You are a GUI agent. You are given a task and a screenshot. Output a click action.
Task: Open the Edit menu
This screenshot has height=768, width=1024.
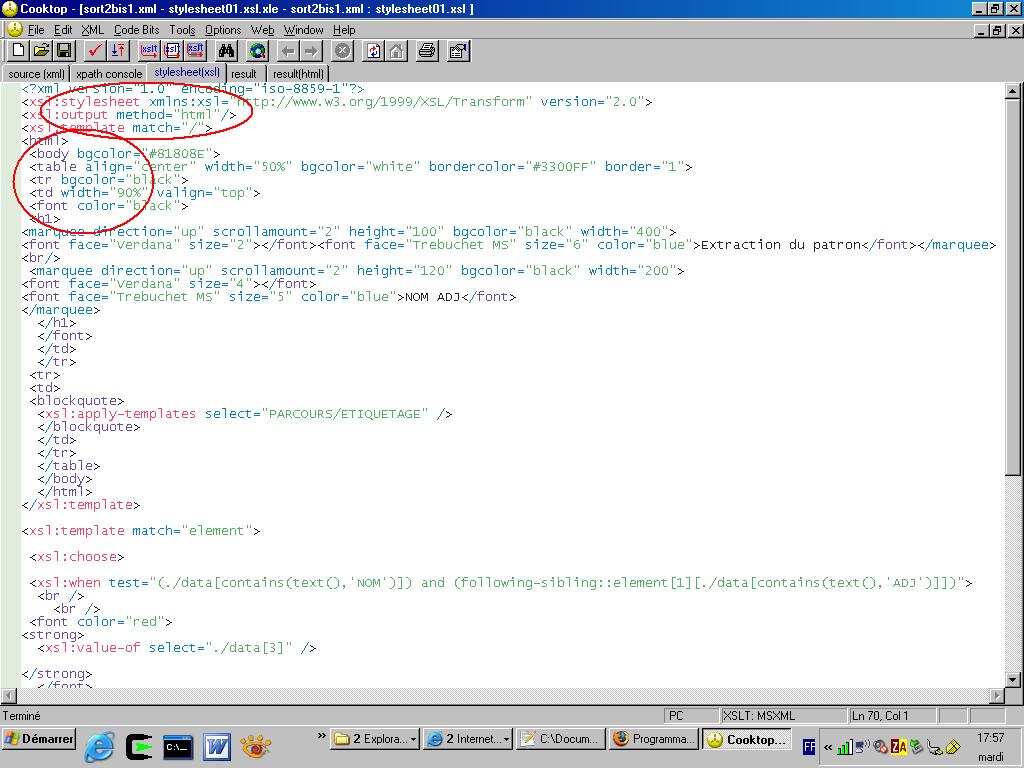pos(63,30)
